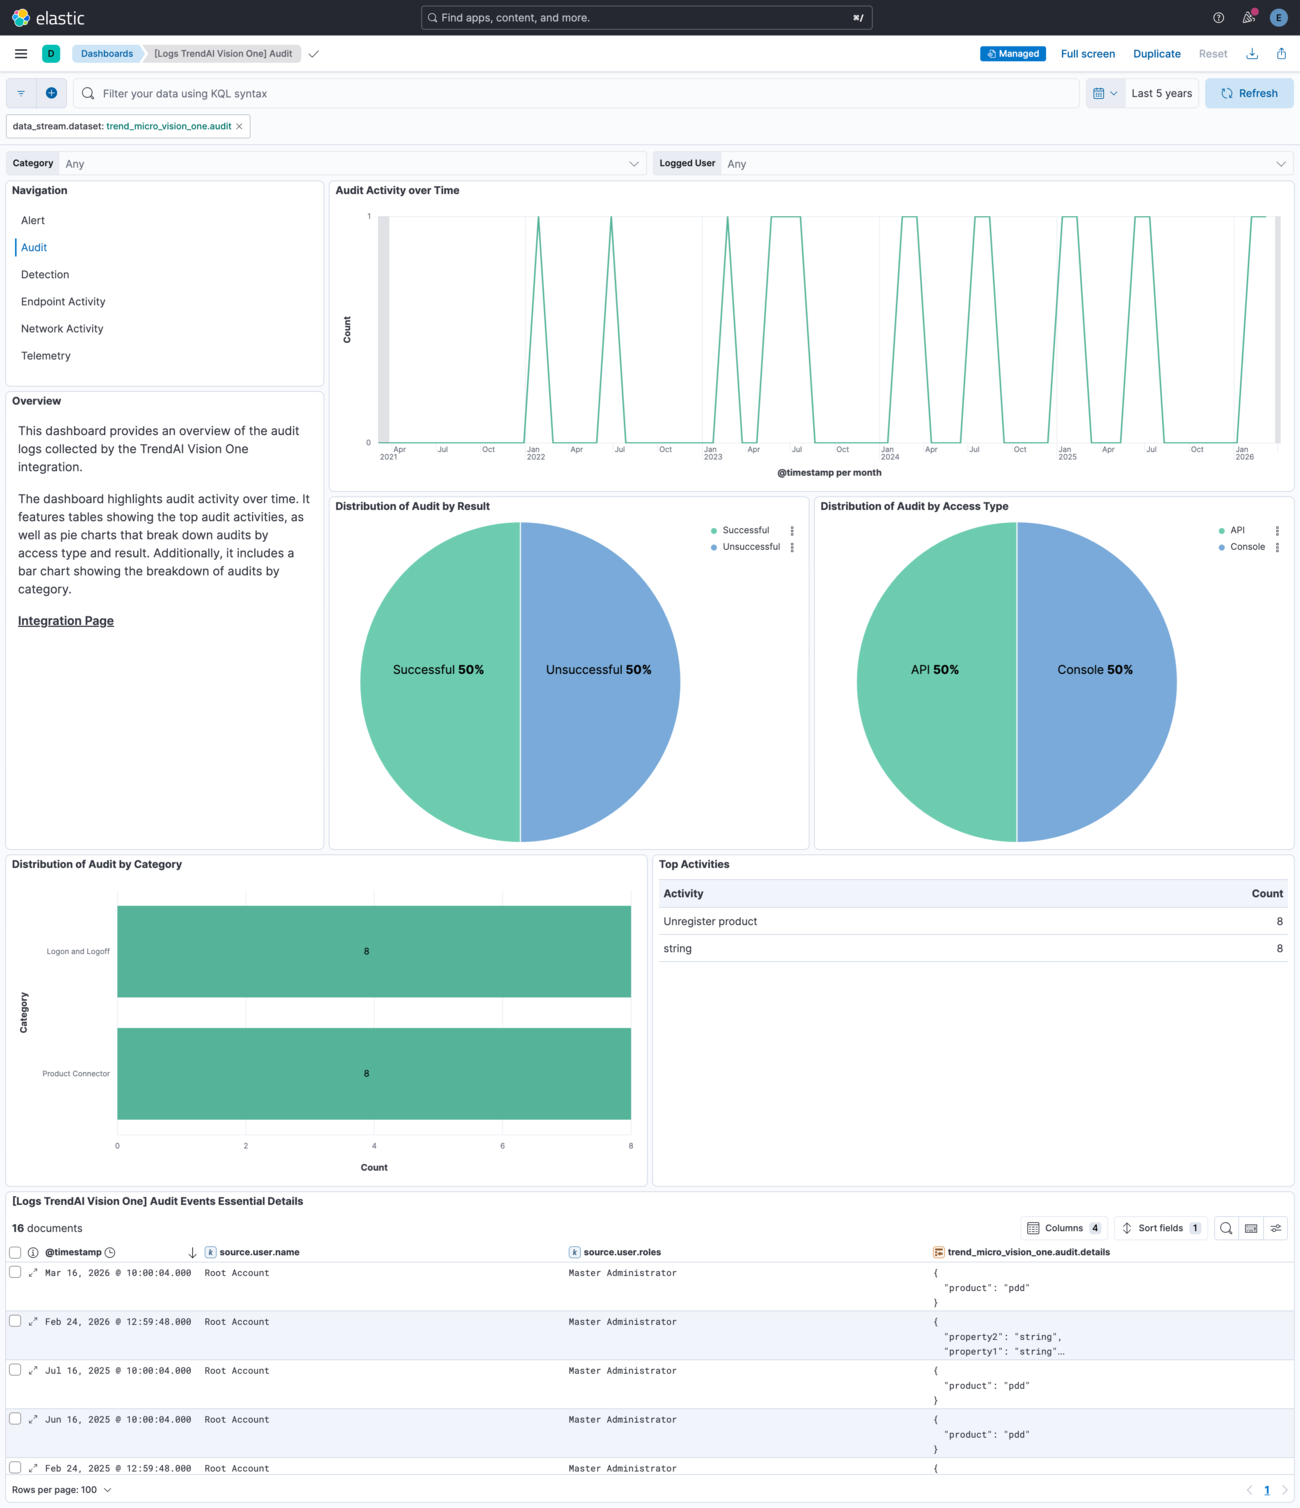Viewport: 1300px width, 1508px height.
Task: Open the date picker calendar icon
Action: pos(1099,93)
